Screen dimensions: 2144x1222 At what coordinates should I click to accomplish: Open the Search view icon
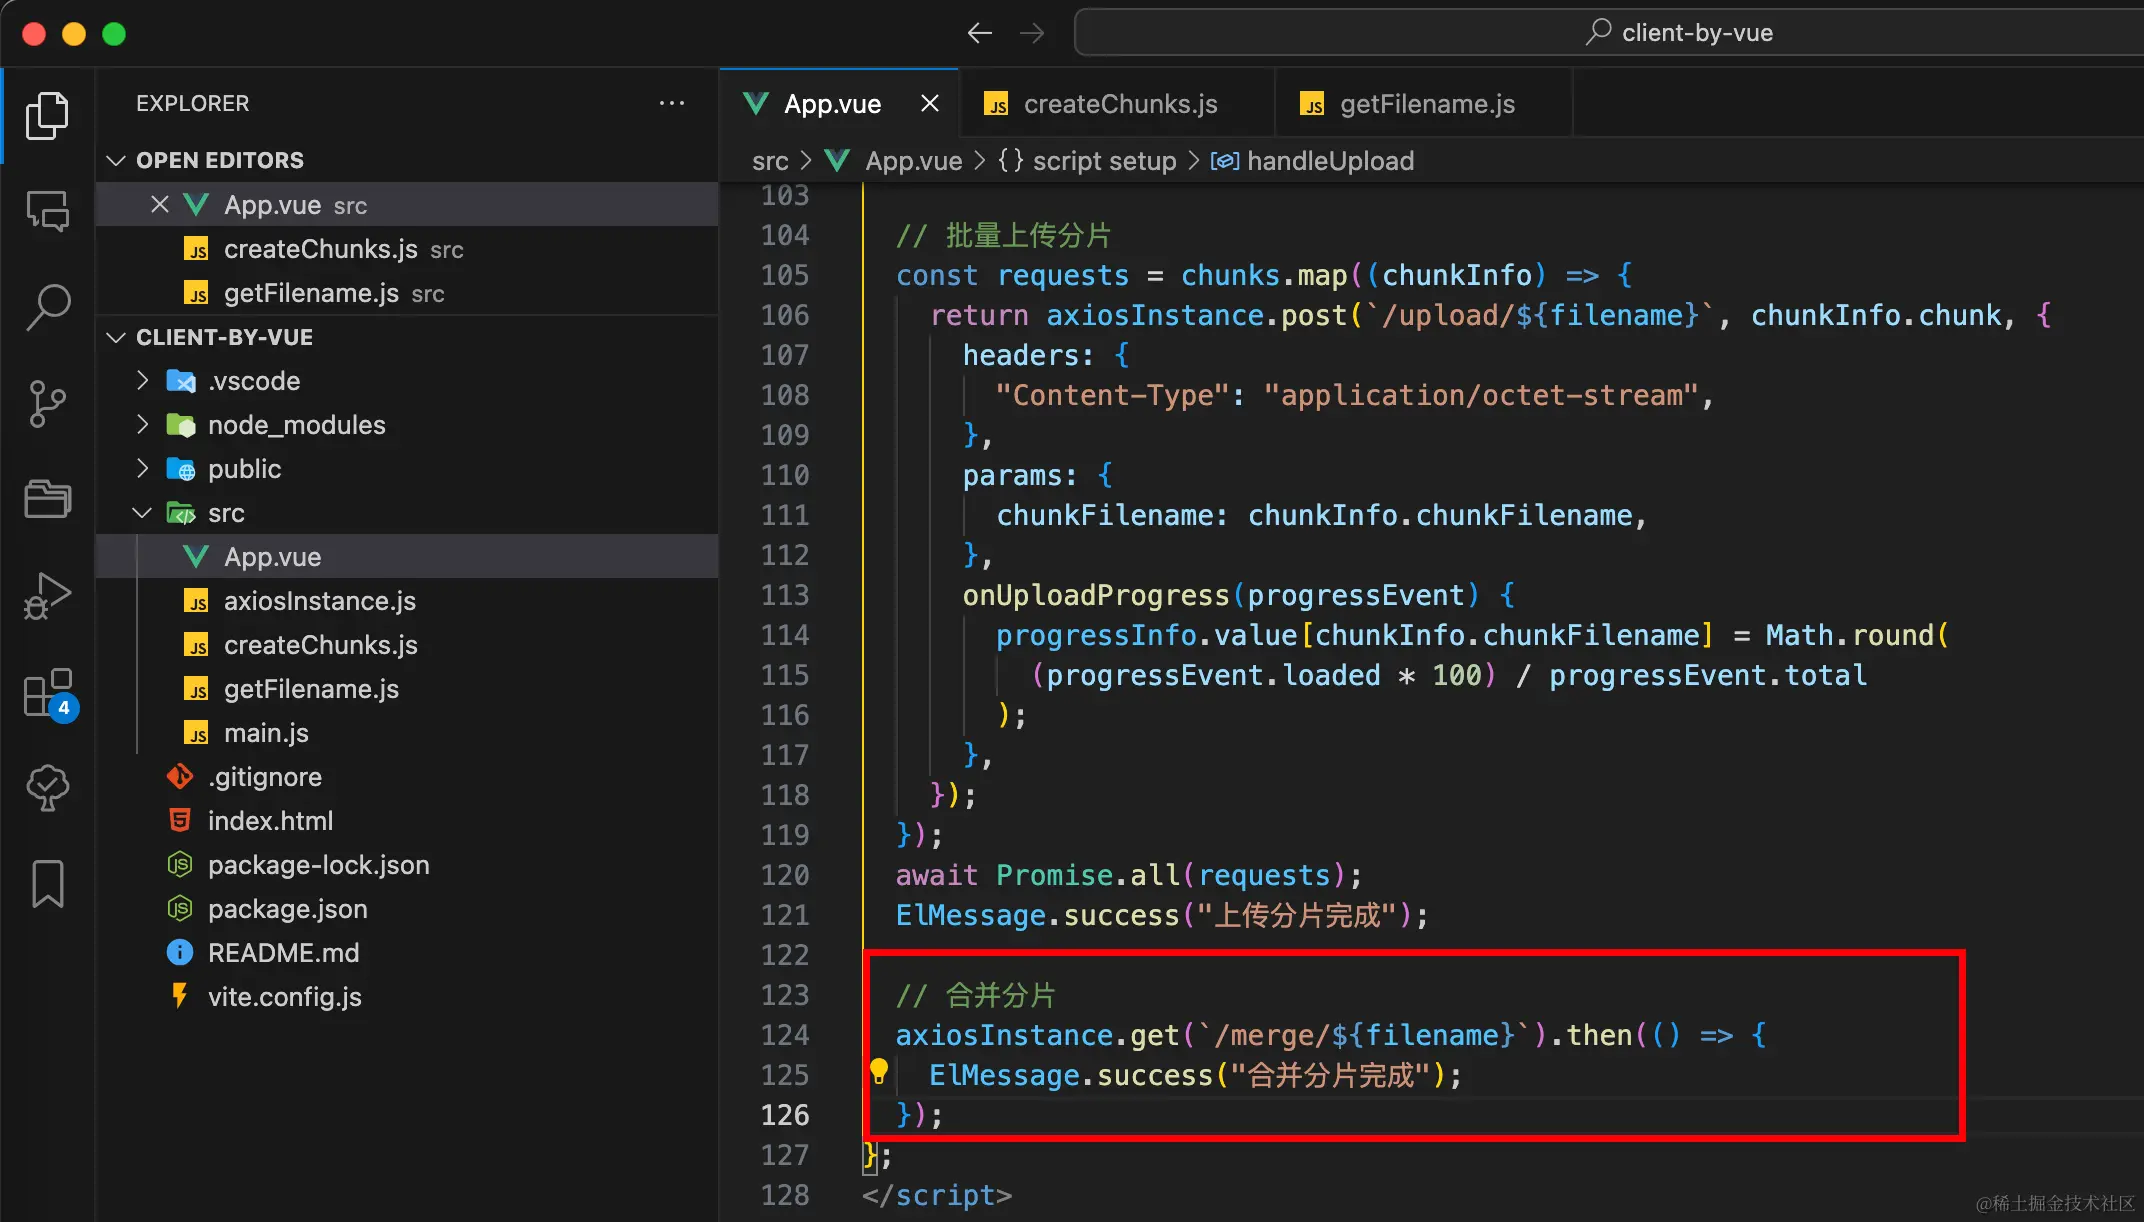tap(47, 307)
